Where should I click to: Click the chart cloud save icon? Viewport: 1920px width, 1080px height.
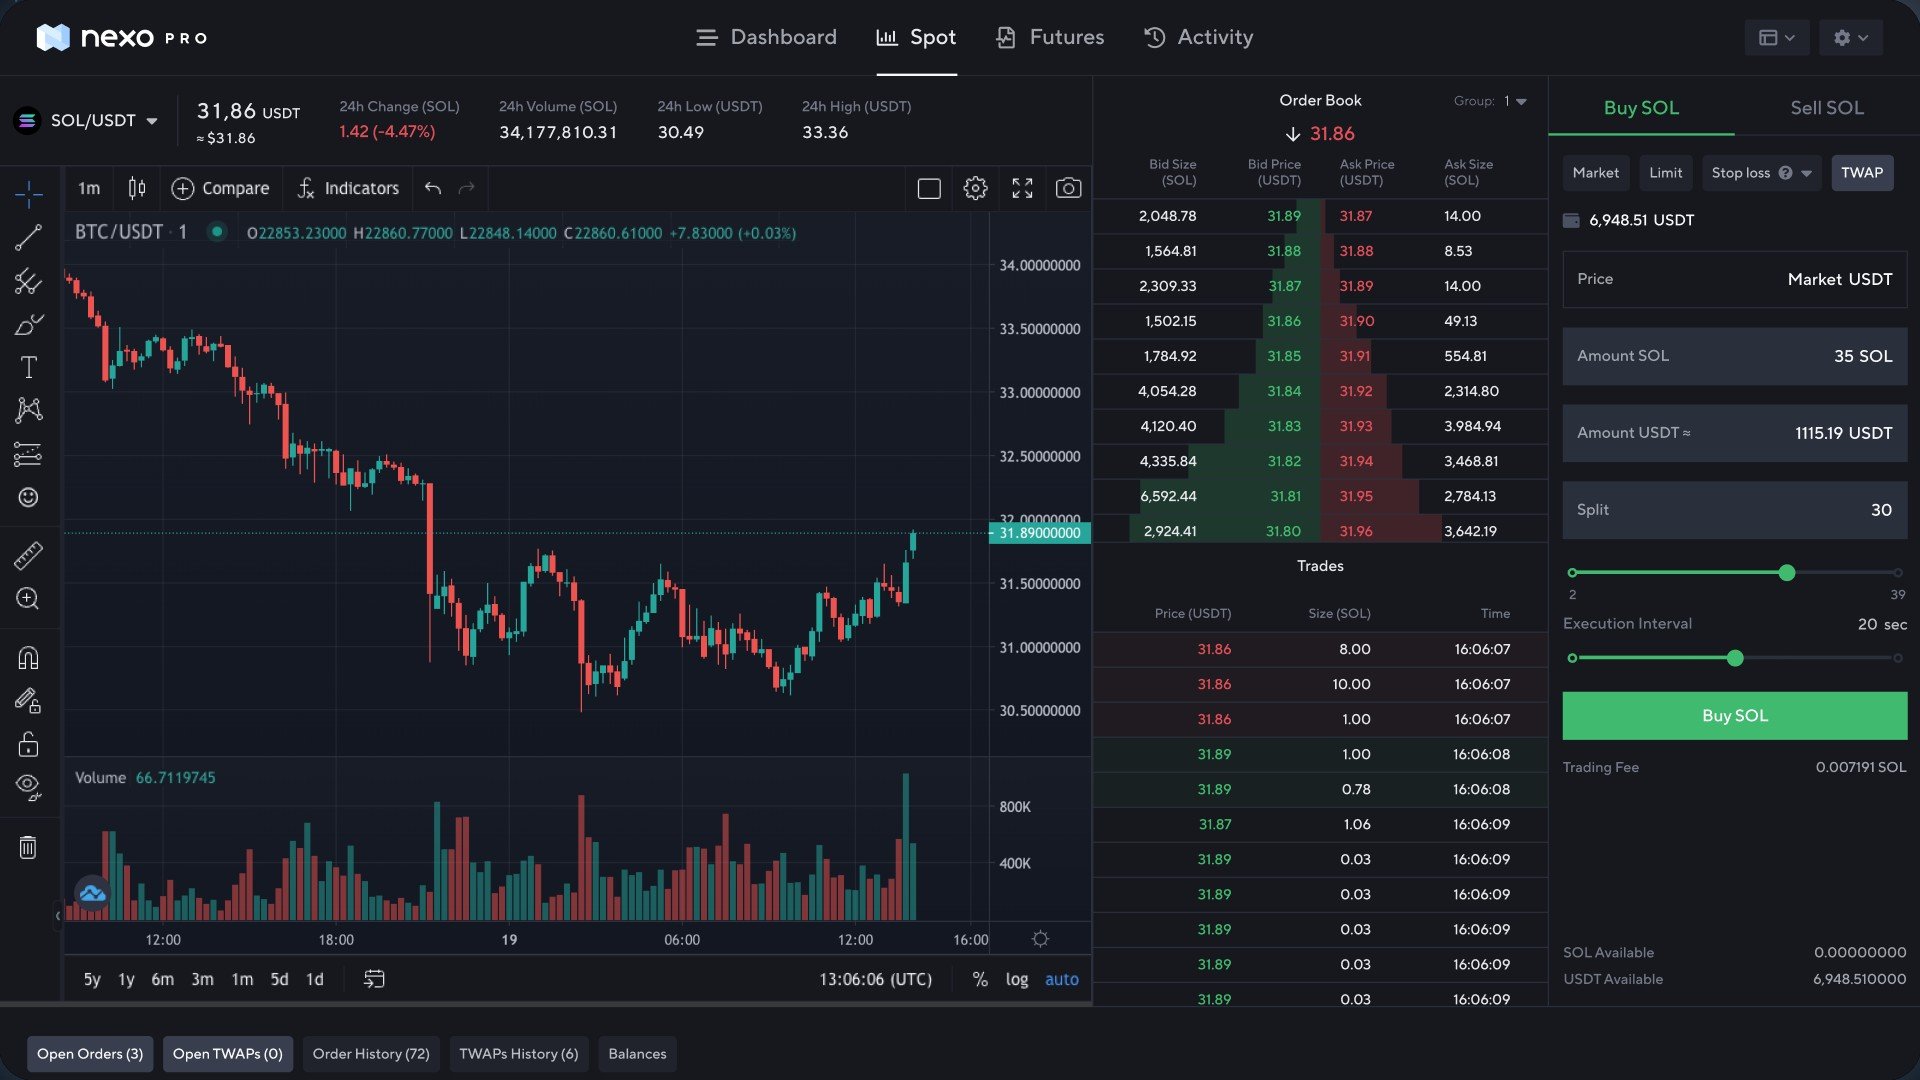[92, 893]
